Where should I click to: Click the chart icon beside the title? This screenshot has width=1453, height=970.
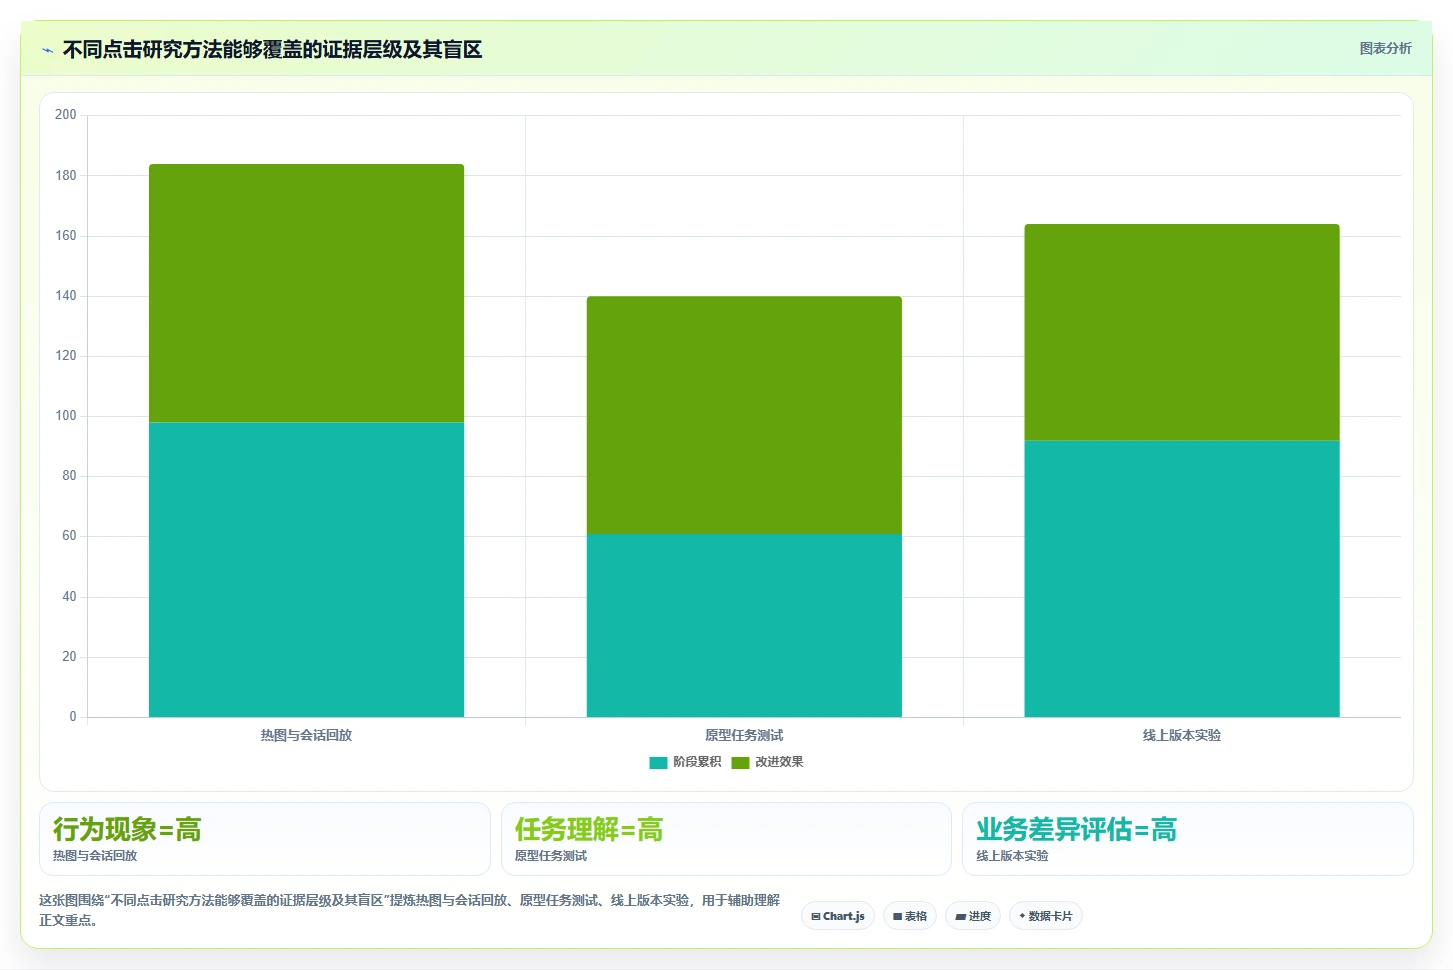[x=47, y=50]
